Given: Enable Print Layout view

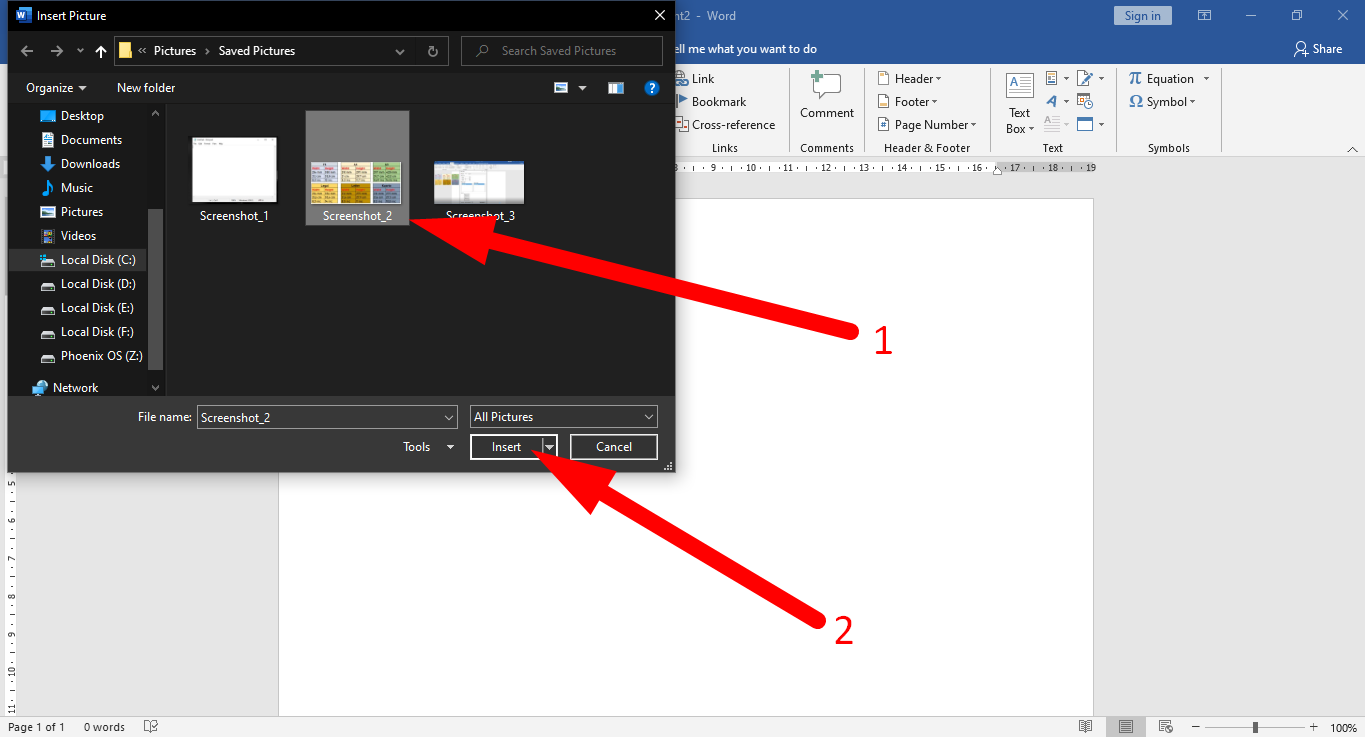Looking at the screenshot, I should tap(1125, 726).
